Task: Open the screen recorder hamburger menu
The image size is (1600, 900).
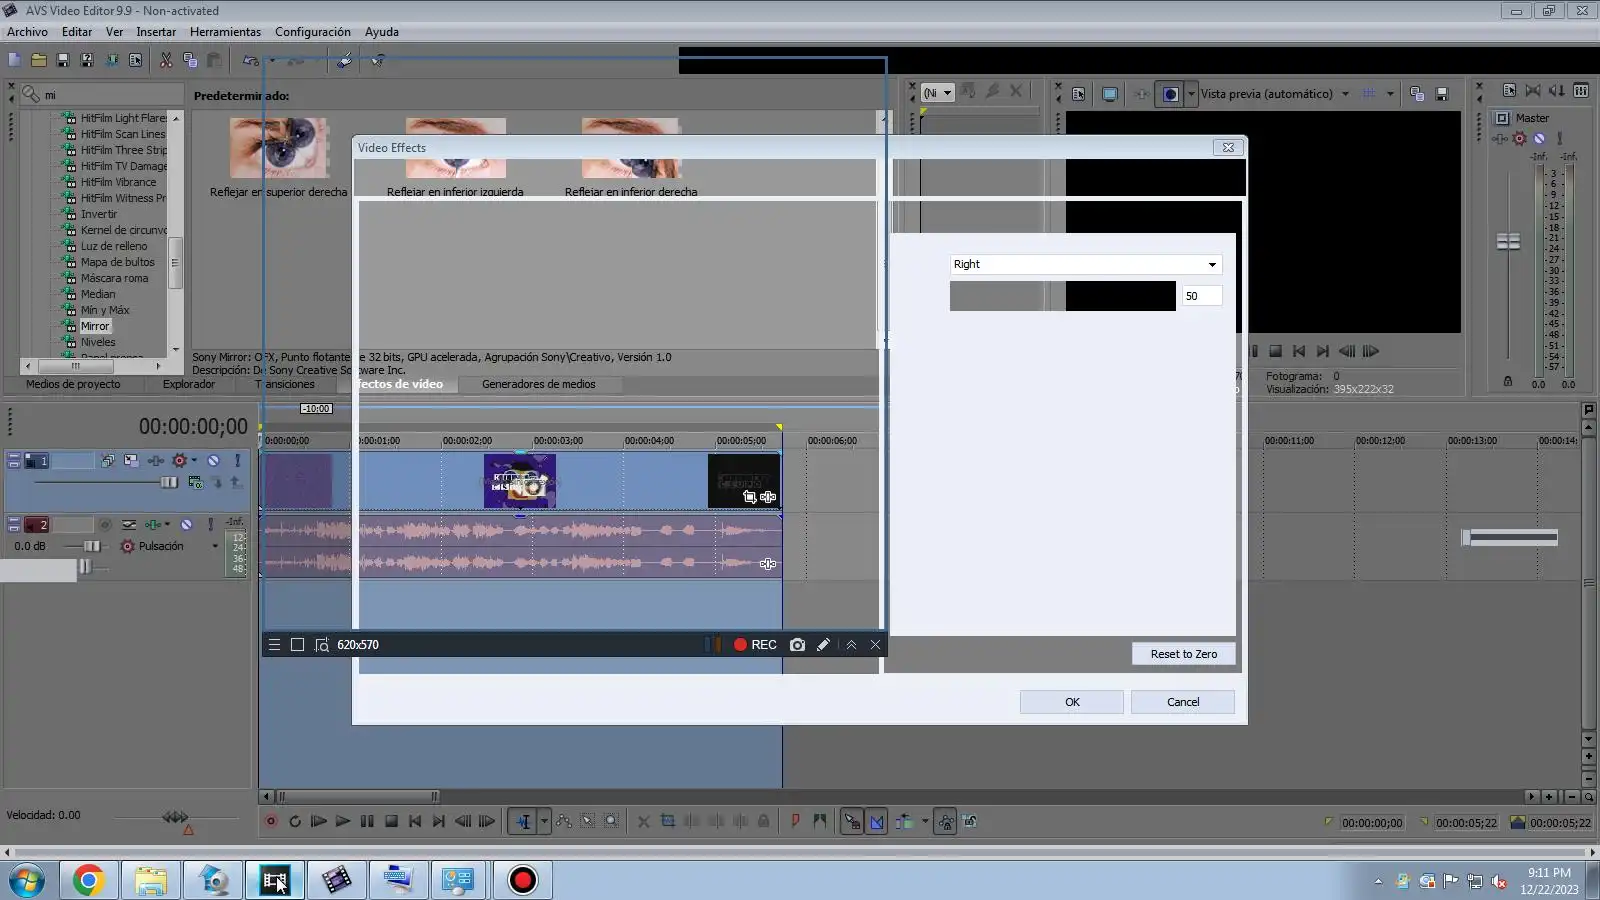Action: 274,645
